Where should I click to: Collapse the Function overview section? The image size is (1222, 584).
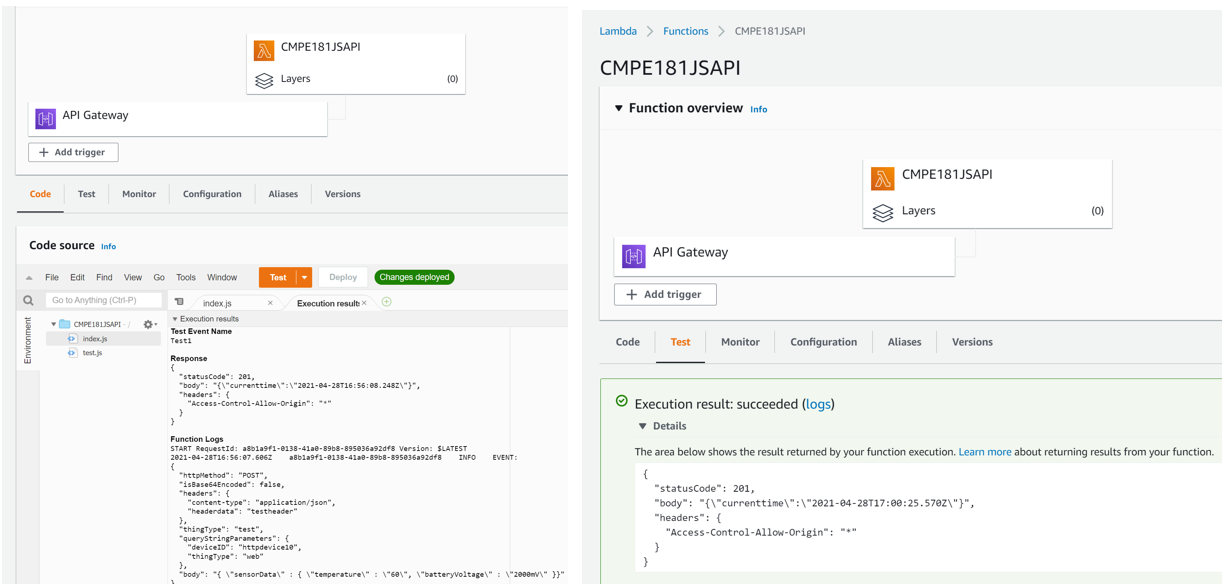619,108
